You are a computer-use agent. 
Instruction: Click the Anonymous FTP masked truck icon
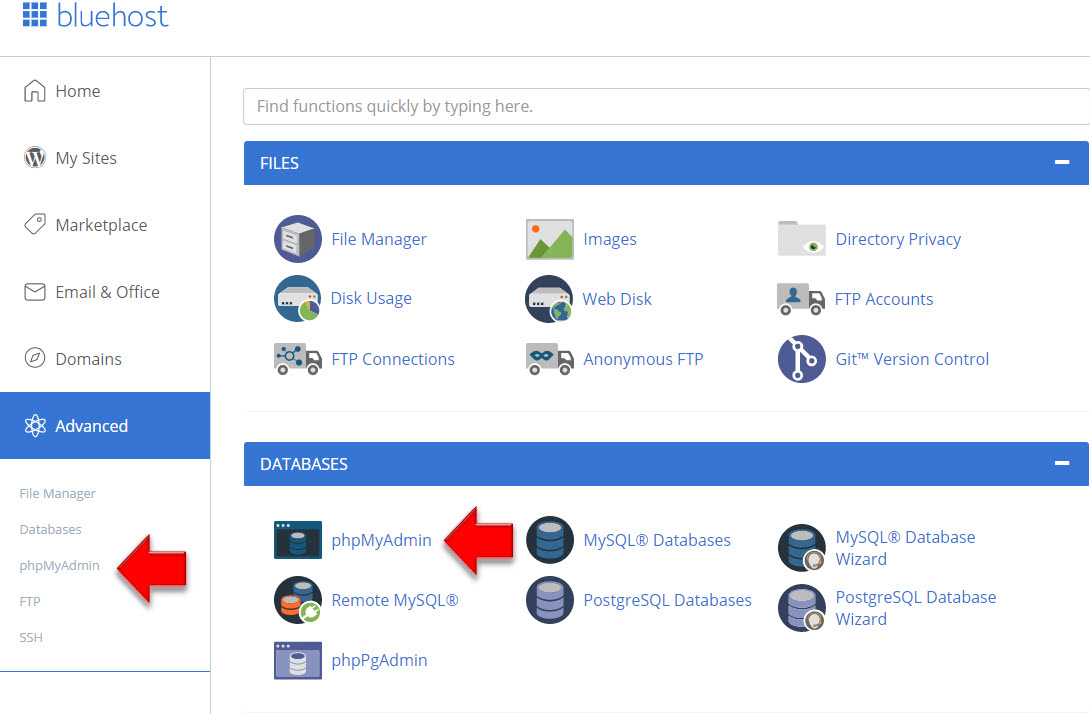550,359
